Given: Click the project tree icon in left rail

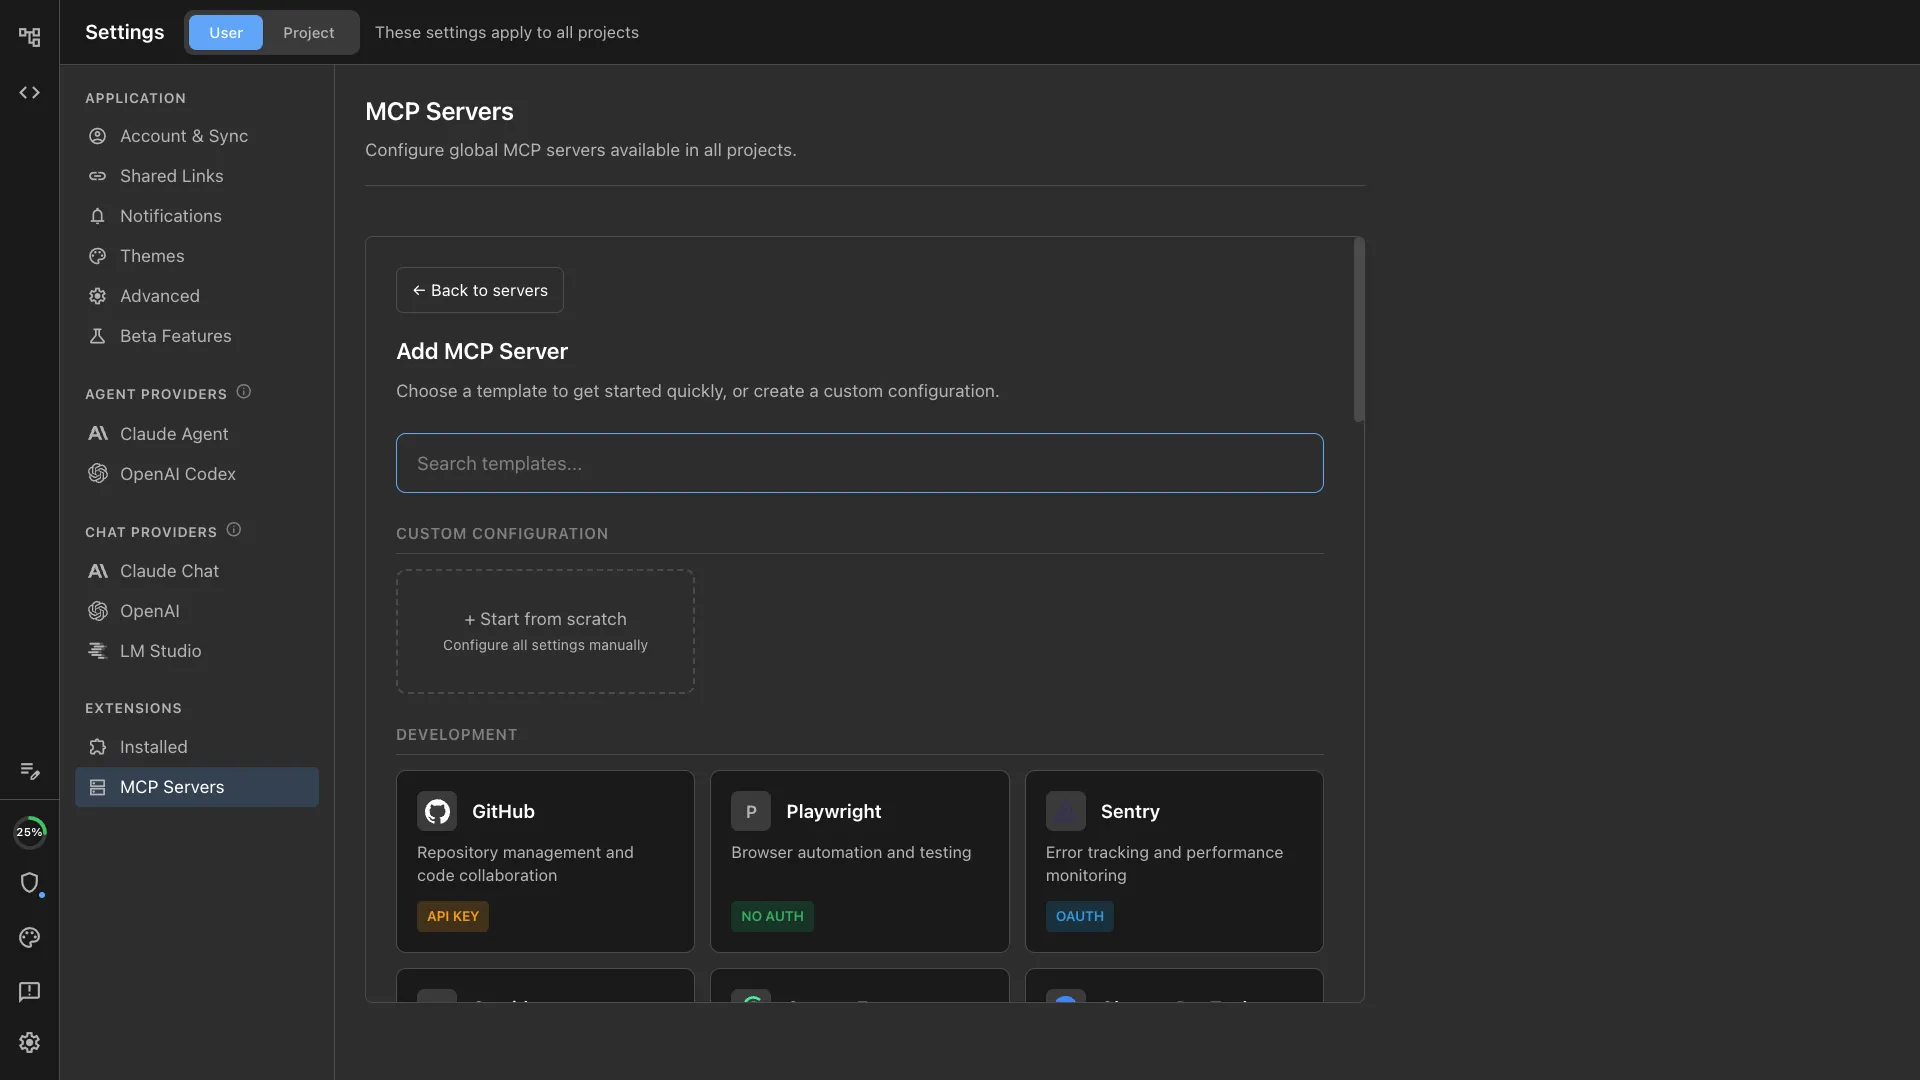Looking at the screenshot, I should 29,37.
